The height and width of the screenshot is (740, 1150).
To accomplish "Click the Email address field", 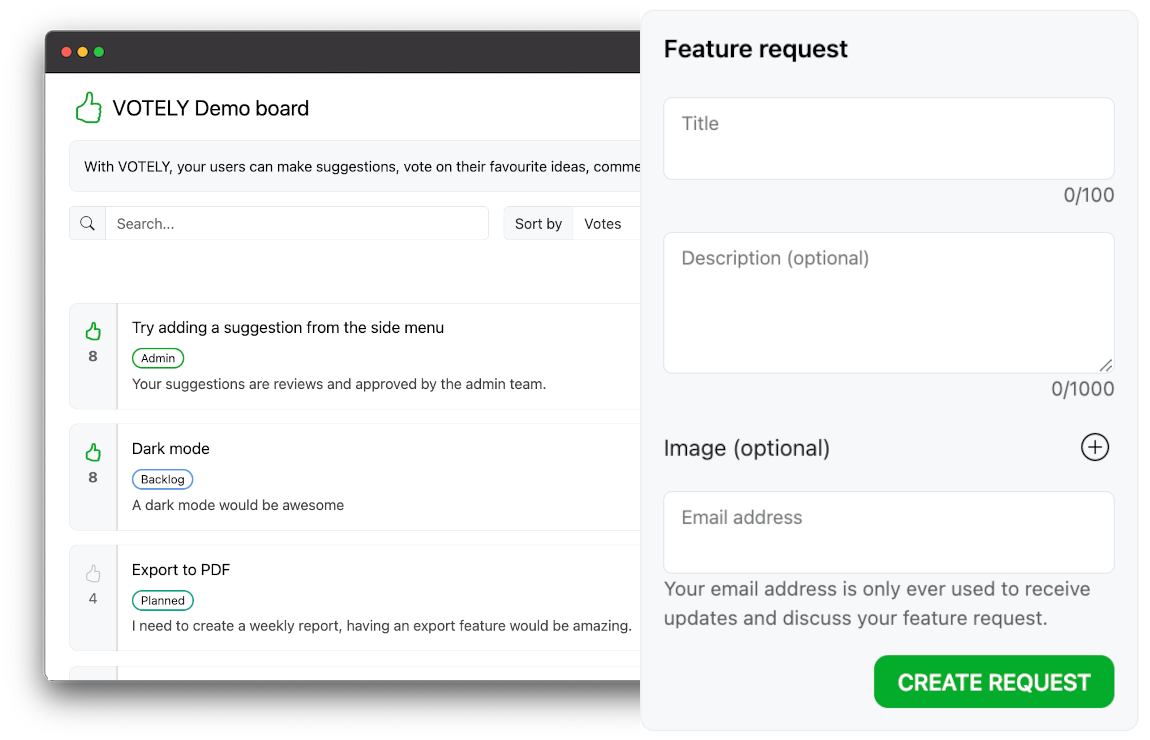I will tap(888, 532).
